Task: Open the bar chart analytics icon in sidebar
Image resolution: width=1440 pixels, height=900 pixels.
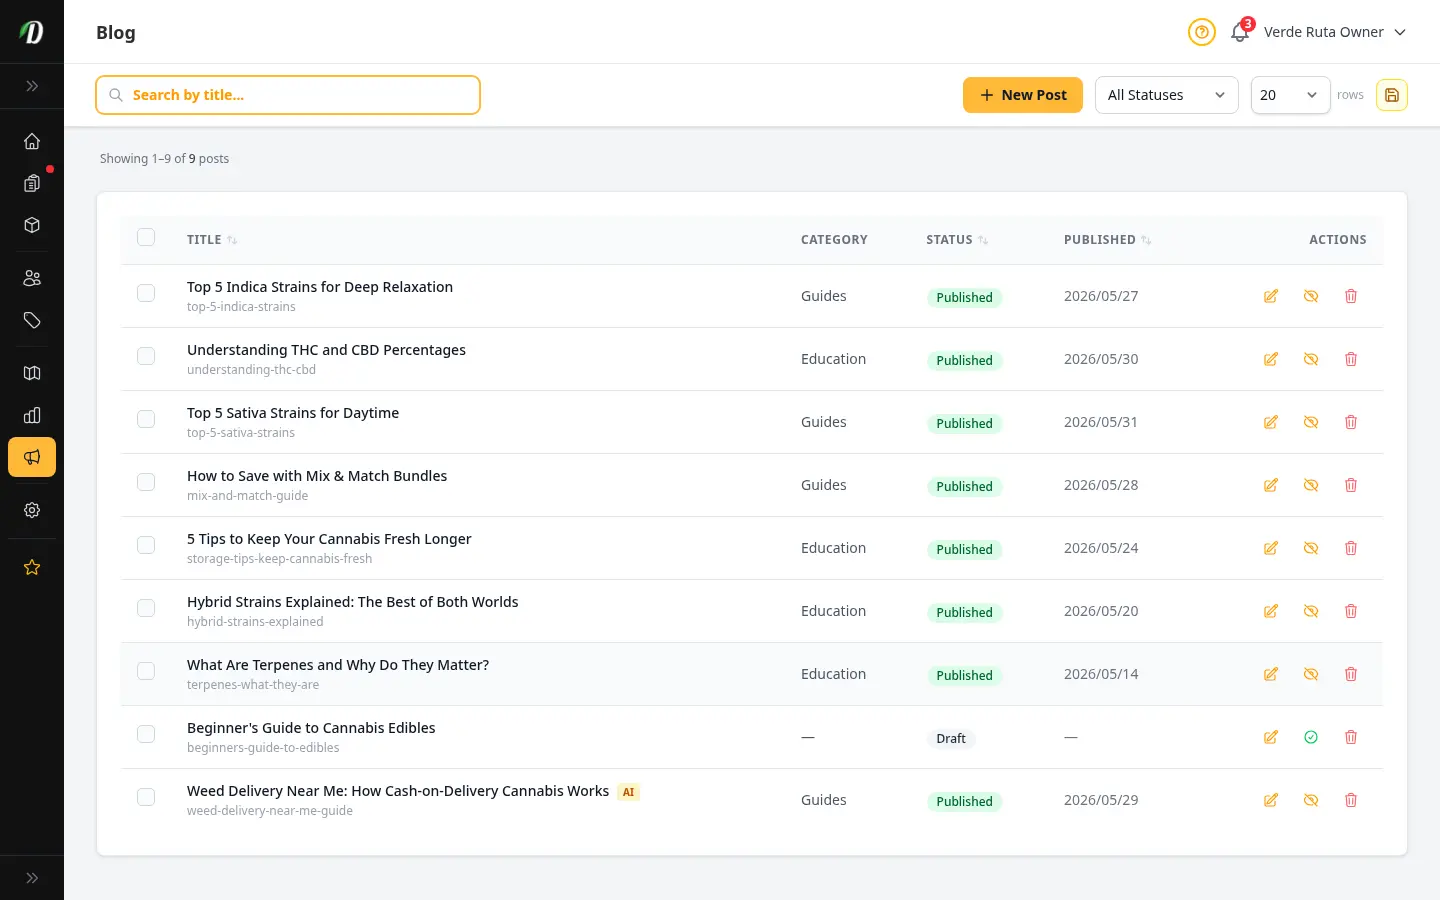Action: pos(32,415)
